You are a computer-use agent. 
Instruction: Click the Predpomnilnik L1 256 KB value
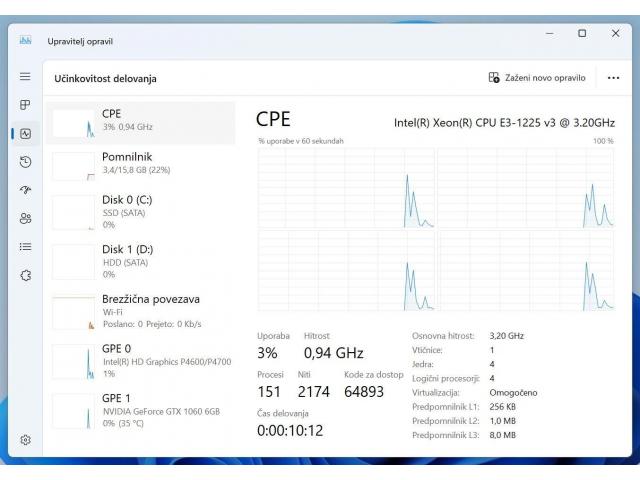[502, 407]
